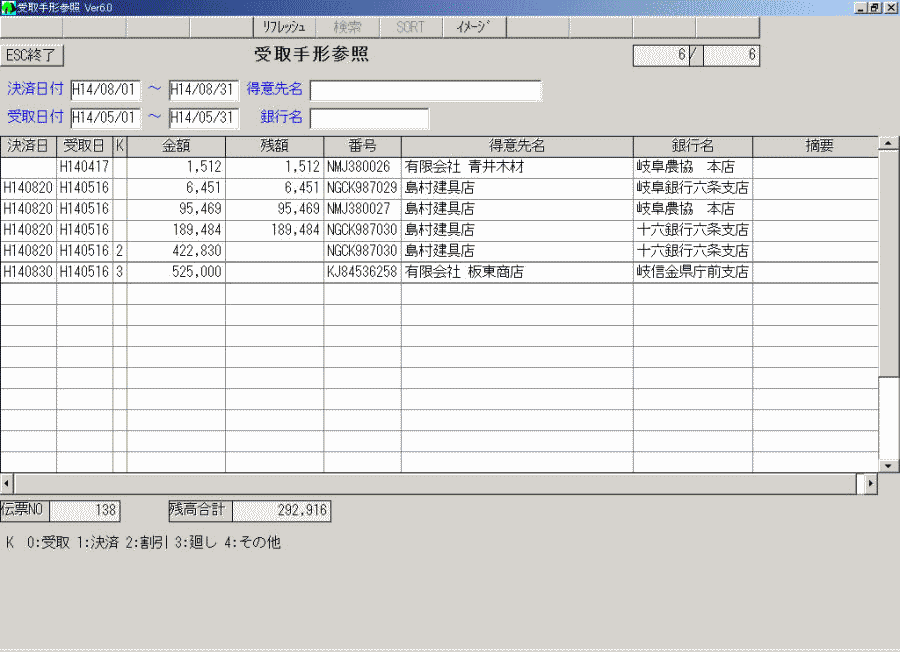This screenshot has width=900, height=652.
Task: Click the ESC終了 button
Action: pos(32,55)
